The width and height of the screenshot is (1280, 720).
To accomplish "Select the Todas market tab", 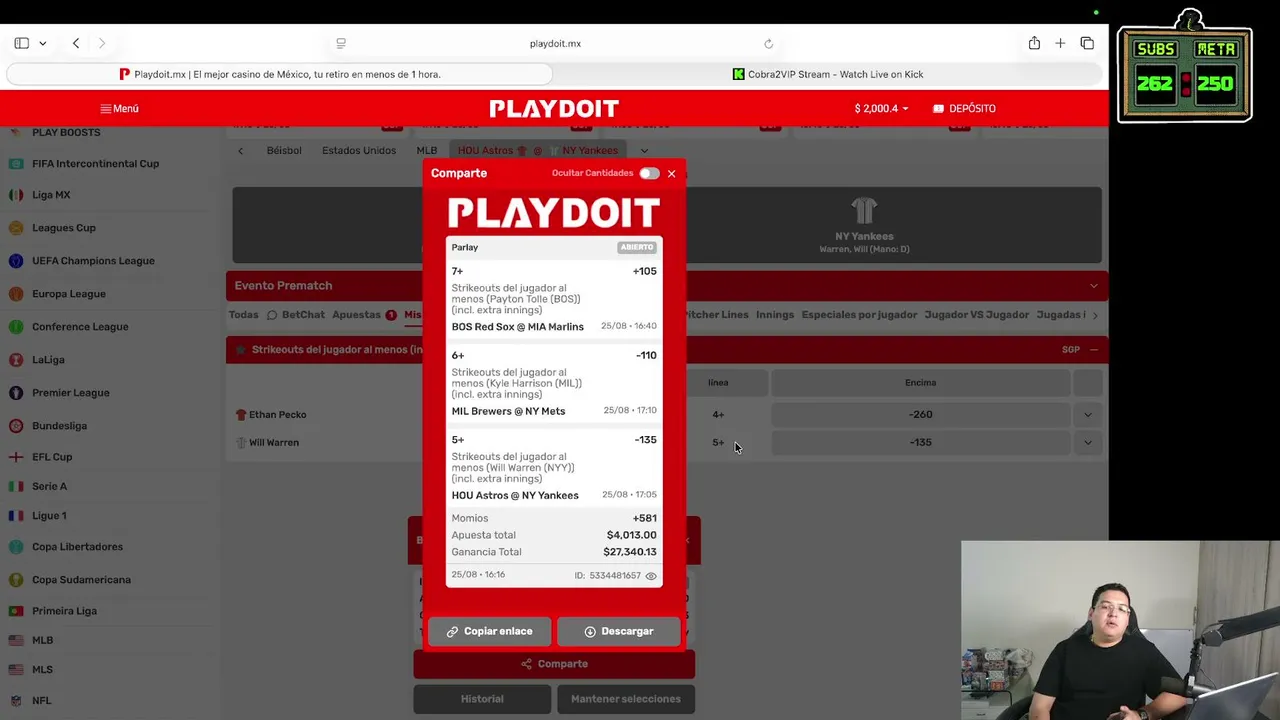I will [243, 314].
